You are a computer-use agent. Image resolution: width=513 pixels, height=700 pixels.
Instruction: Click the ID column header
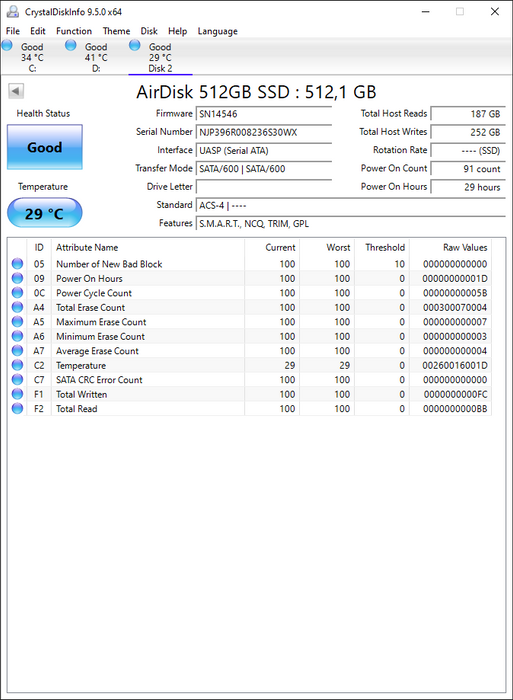39,247
